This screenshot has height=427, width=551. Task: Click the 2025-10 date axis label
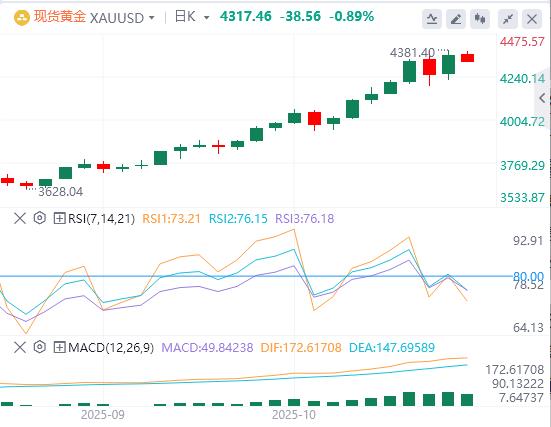pyautogui.click(x=294, y=415)
